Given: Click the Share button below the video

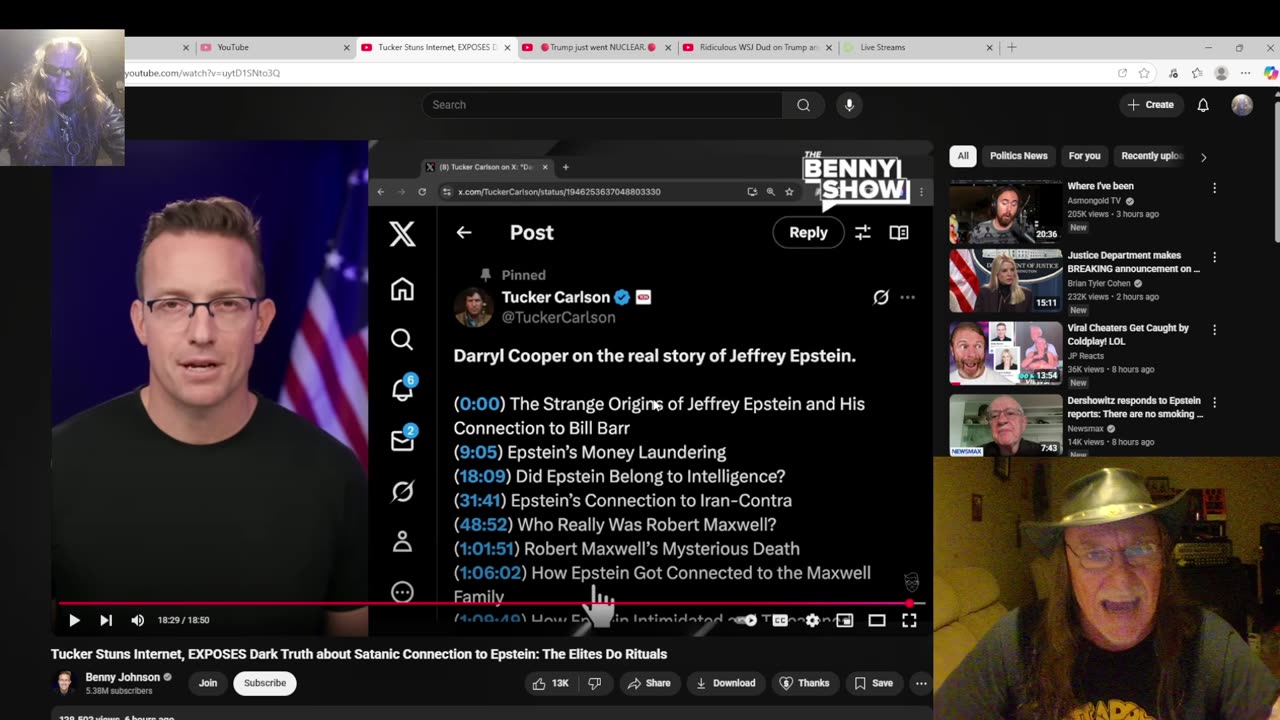Looking at the screenshot, I should coord(648,683).
